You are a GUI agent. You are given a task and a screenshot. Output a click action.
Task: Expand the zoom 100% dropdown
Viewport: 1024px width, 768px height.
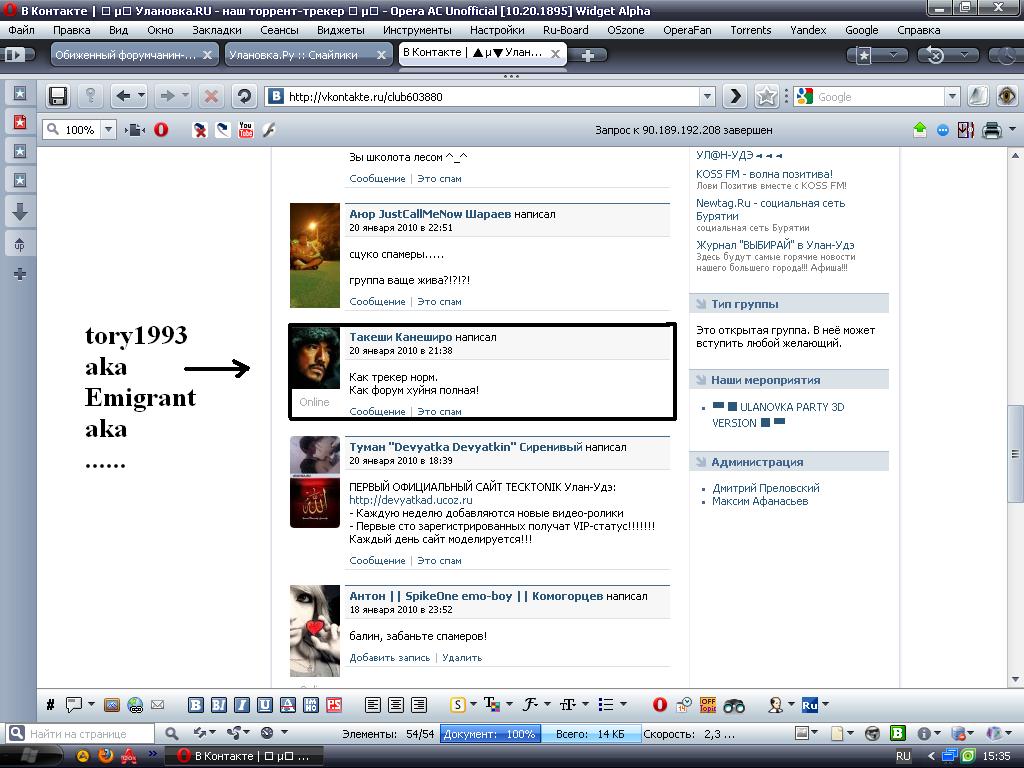(108, 130)
